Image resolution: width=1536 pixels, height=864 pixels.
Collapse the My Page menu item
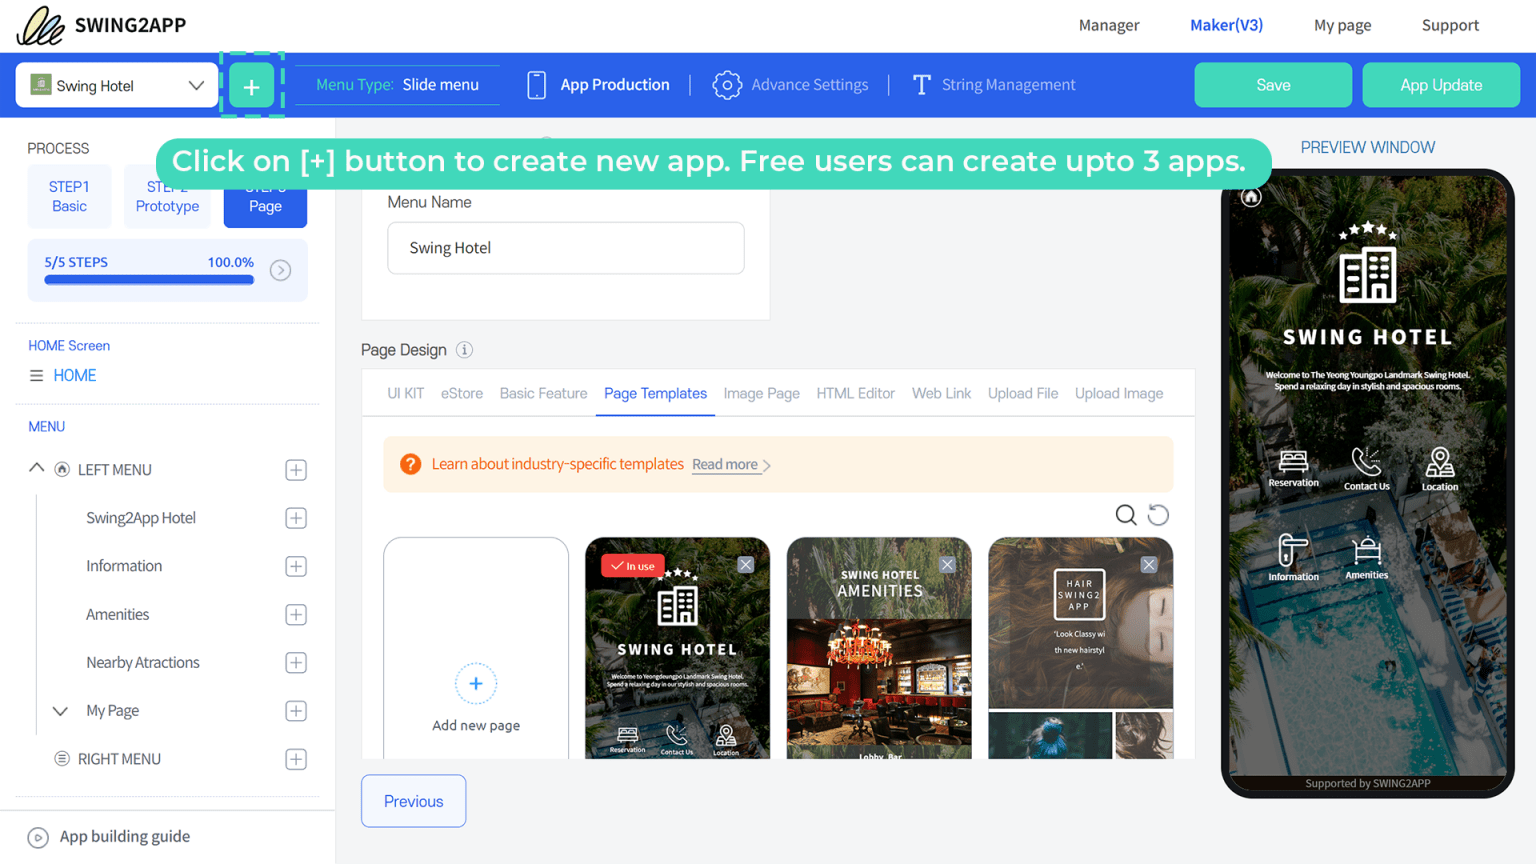tap(60, 711)
